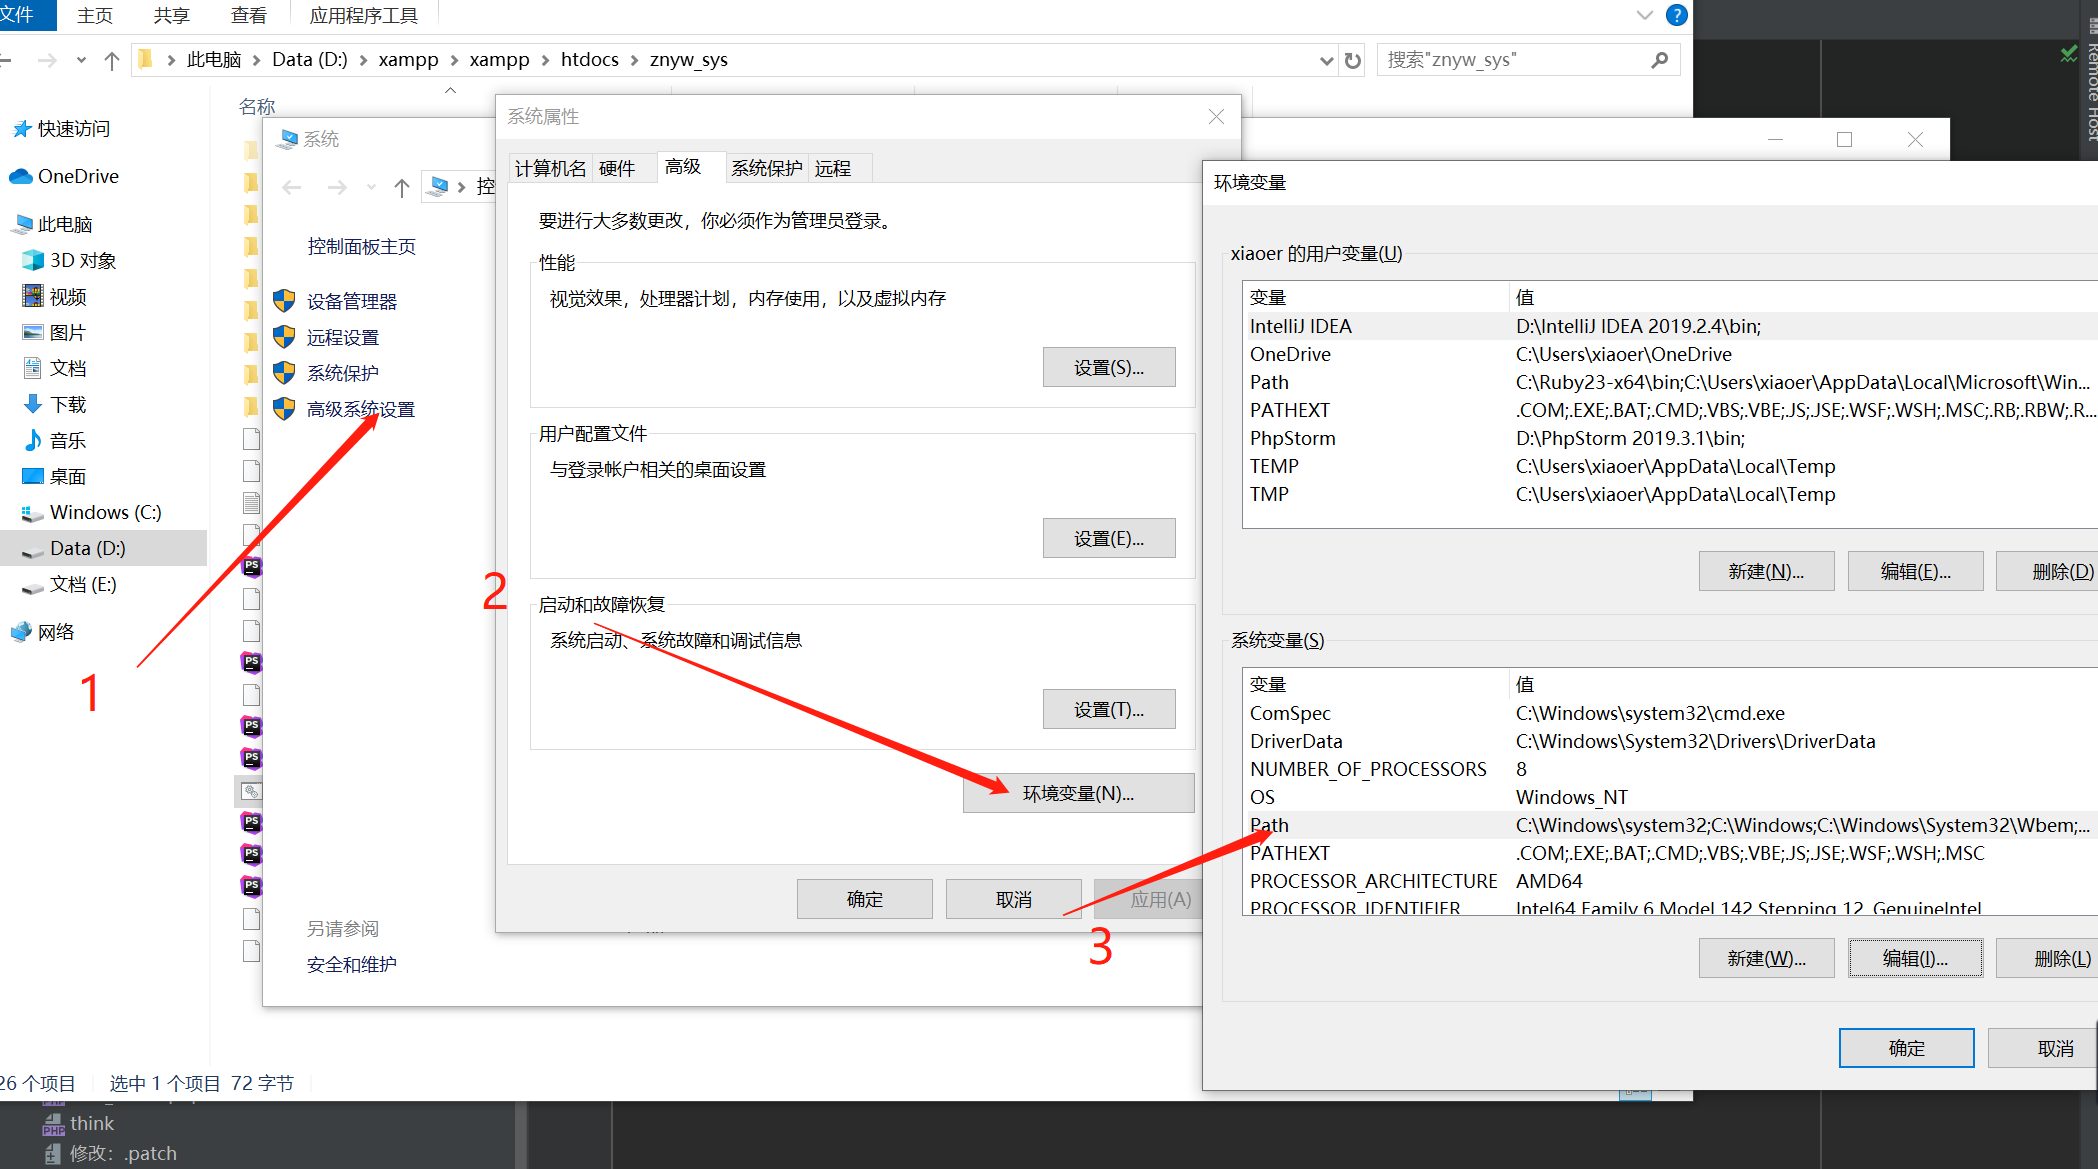Expand the address bar history dropdown

pyautogui.click(x=1326, y=60)
